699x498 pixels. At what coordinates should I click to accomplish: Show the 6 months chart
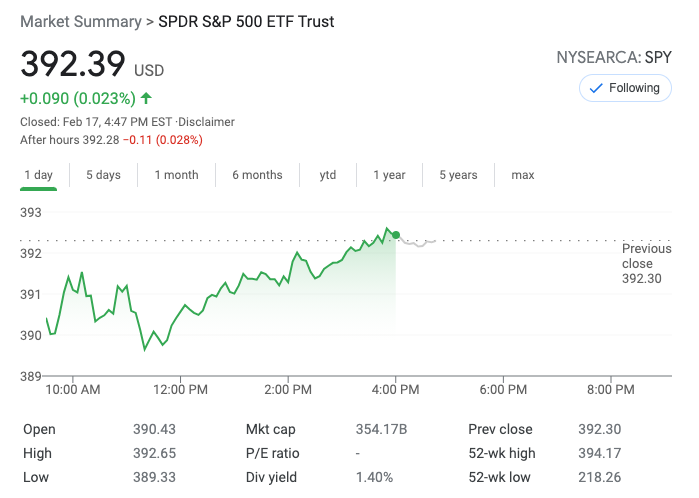pos(257,175)
